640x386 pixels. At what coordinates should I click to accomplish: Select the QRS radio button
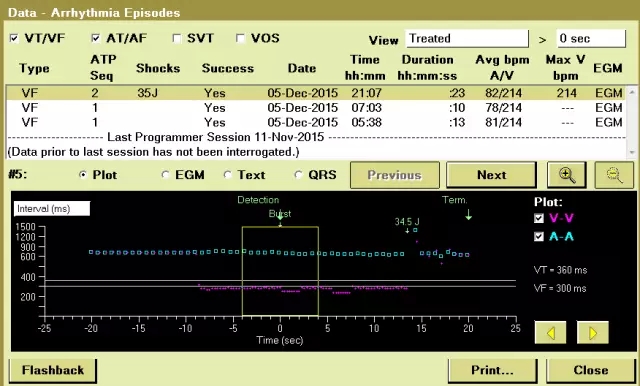(x=298, y=175)
